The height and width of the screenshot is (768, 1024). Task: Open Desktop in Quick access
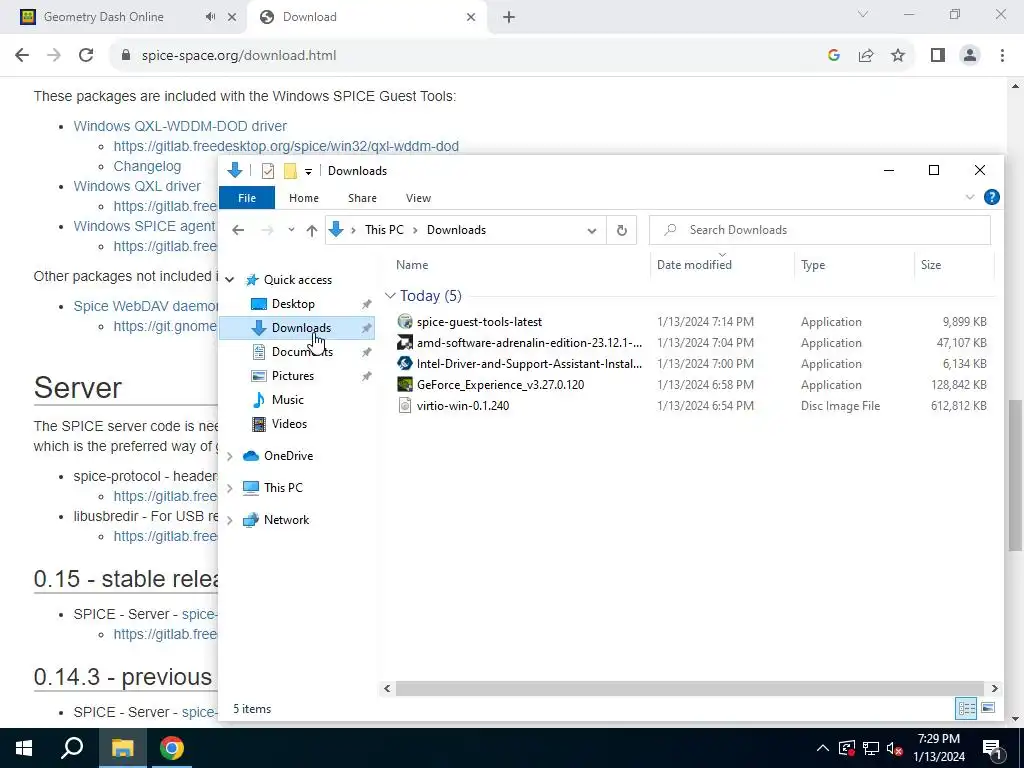[x=293, y=304]
